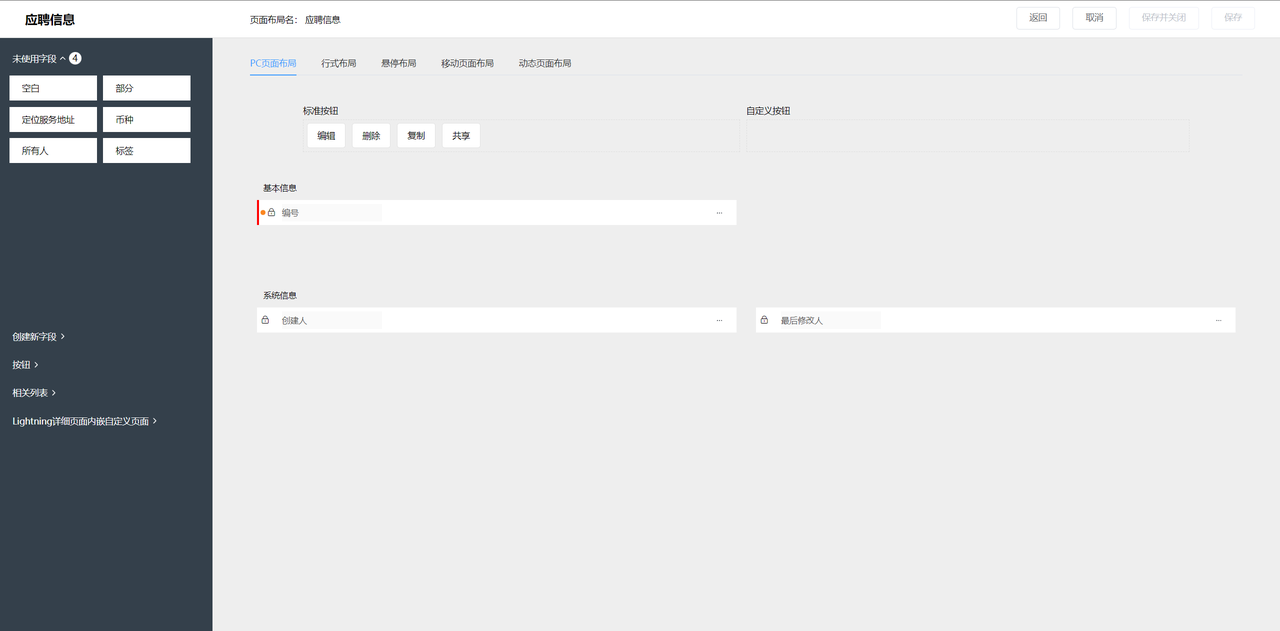Screen dimensions: 1280x631
Task: Click the 返回 button
Action: click(1037, 18)
